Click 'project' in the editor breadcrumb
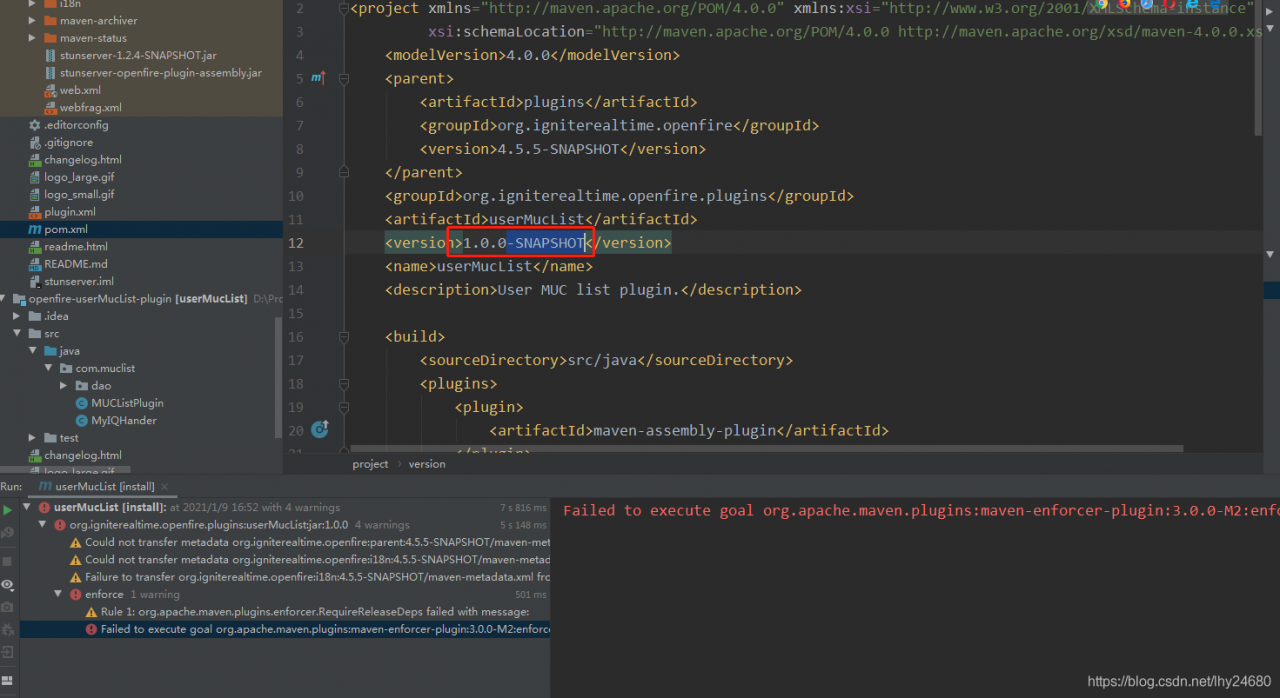 (x=370, y=464)
